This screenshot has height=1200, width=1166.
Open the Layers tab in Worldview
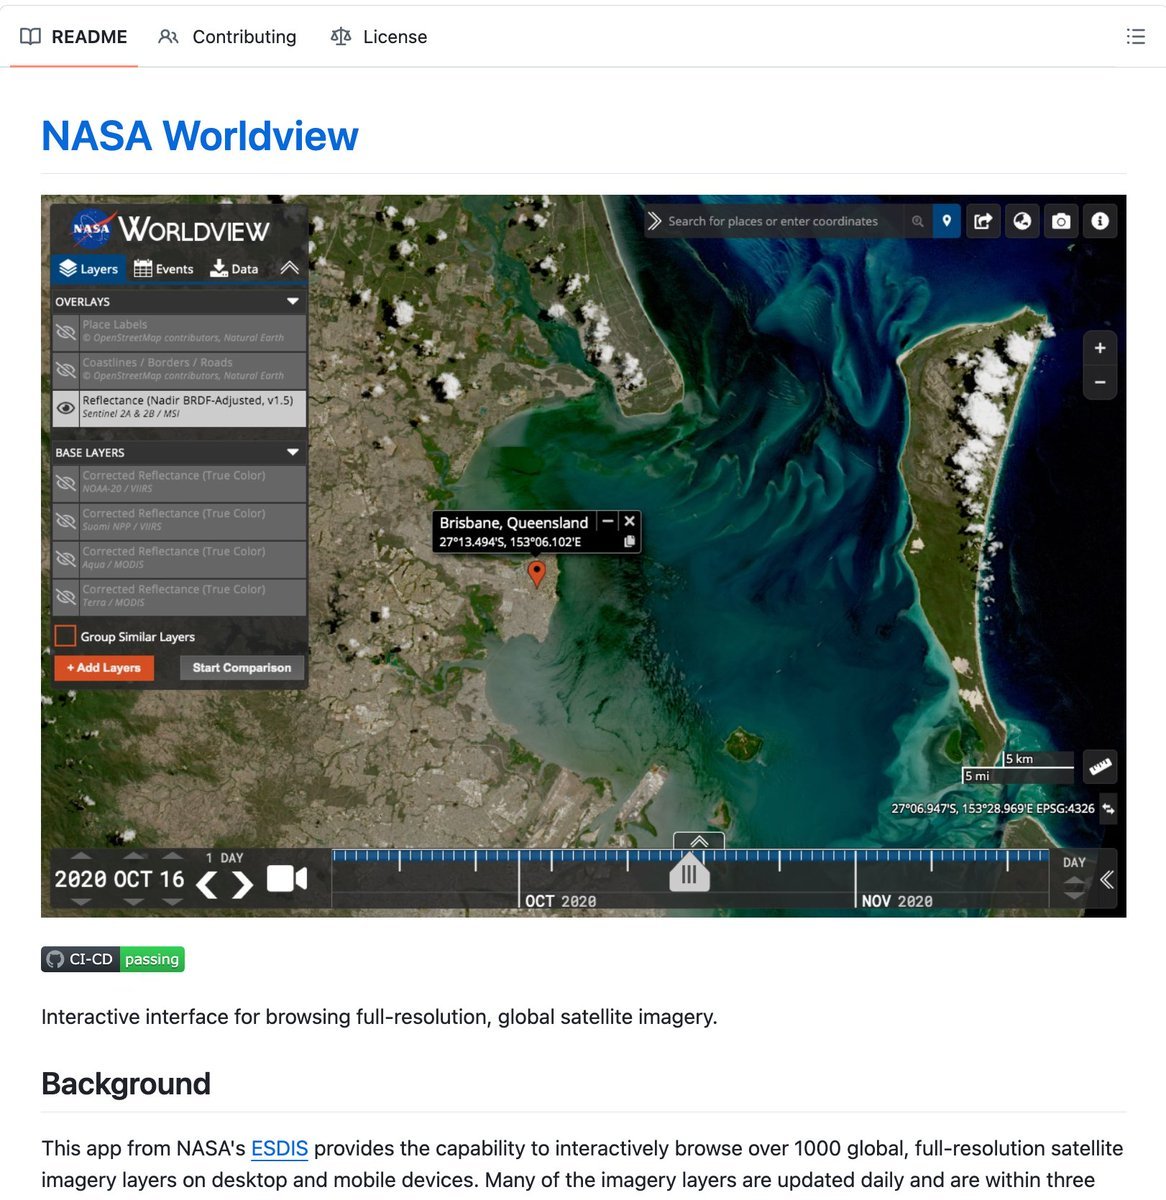(88, 269)
